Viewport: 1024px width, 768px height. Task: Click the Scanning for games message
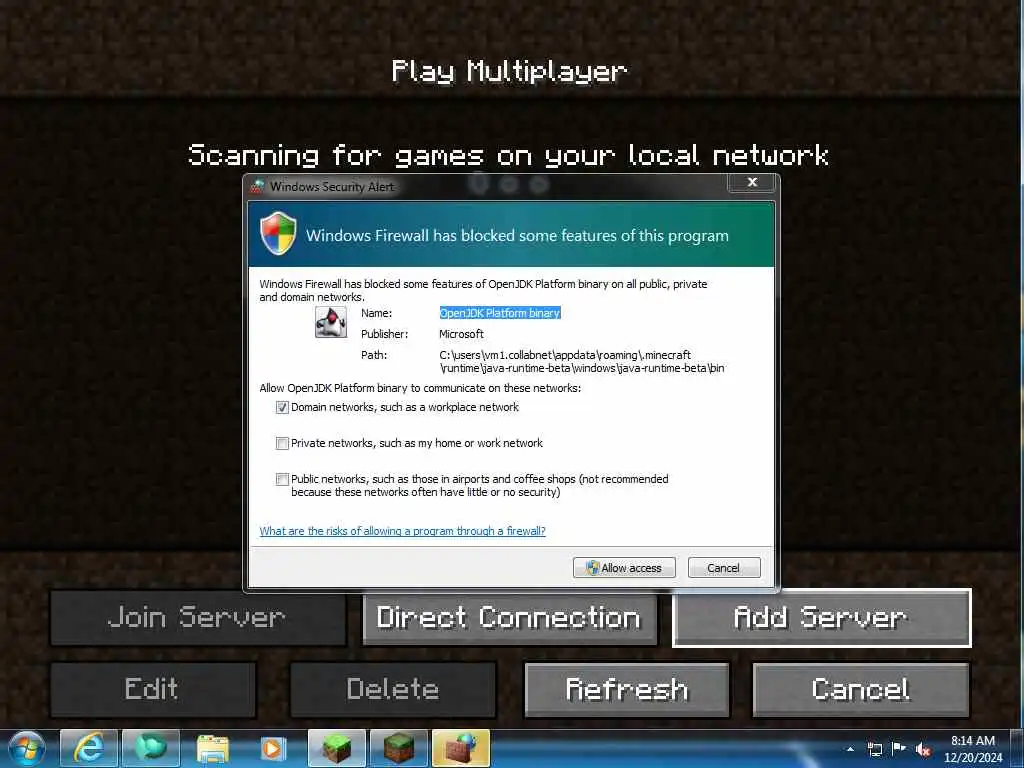pyautogui.click(x=509, y=155)
